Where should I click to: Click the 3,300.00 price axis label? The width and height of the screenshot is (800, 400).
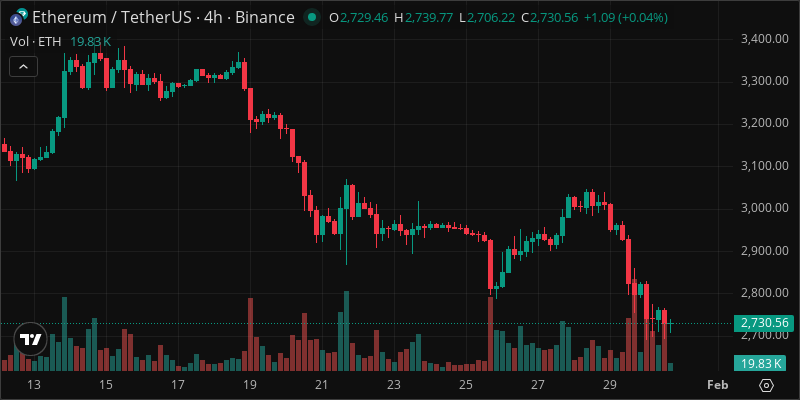click(x=764, y=81)
